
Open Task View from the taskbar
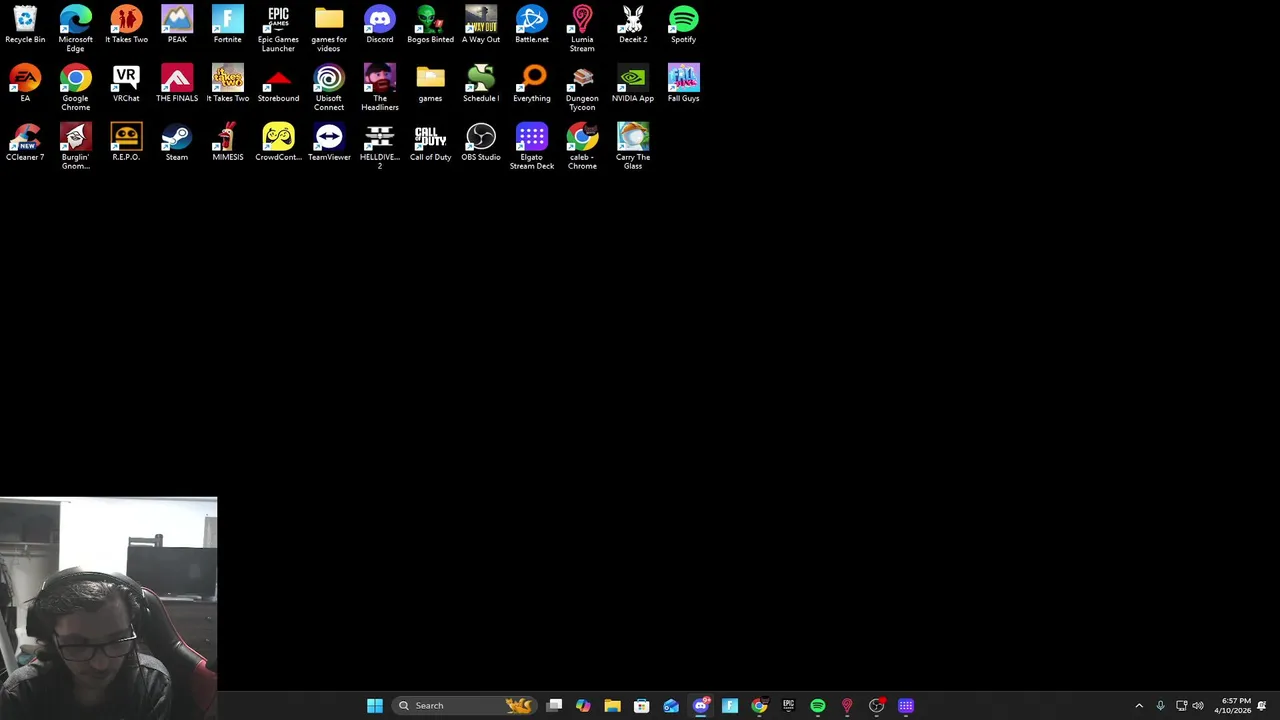pos(554,706)
